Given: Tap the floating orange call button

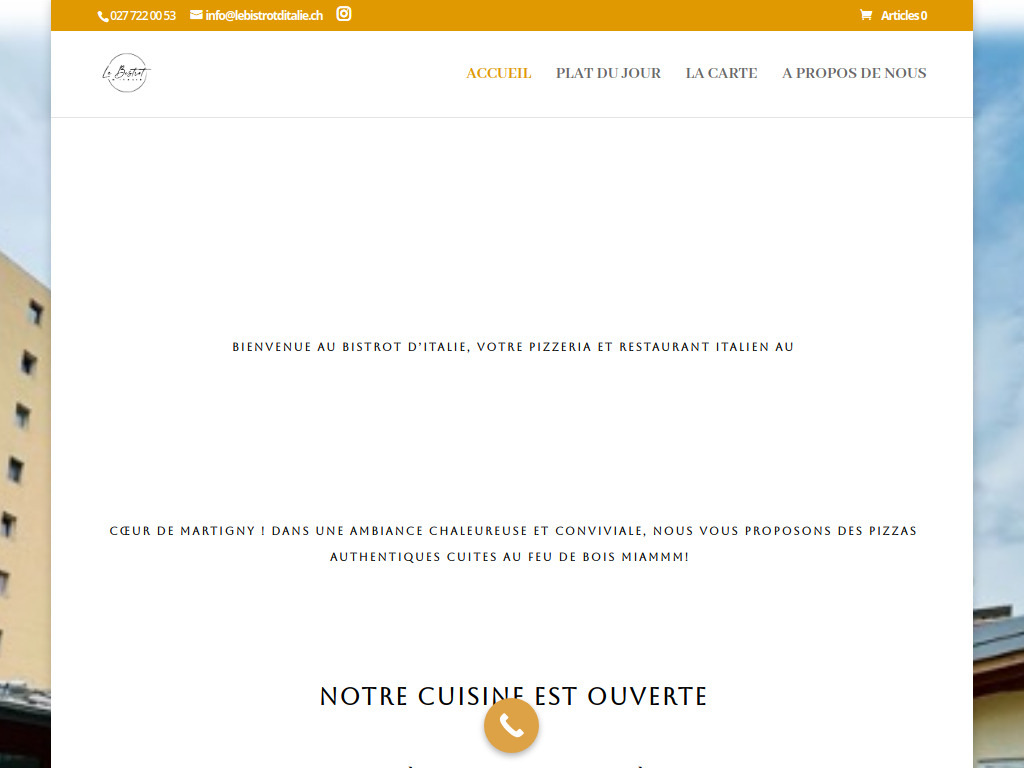Looking at the screenshot, I should pyautogui.click(x=511, y=725).
